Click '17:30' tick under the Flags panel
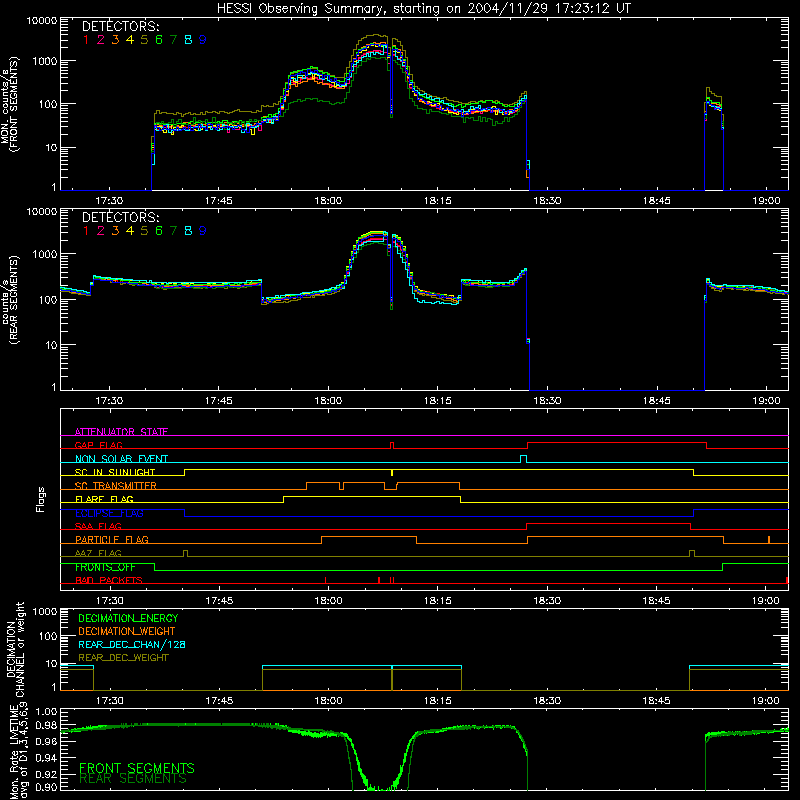Screen dimensions: 800x800 110,601
